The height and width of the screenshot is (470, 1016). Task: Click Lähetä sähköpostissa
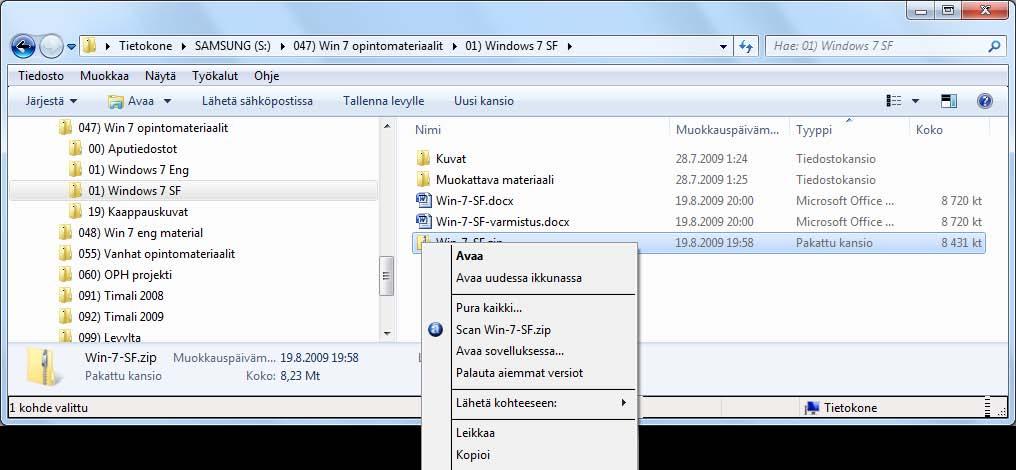click(257, 101)
